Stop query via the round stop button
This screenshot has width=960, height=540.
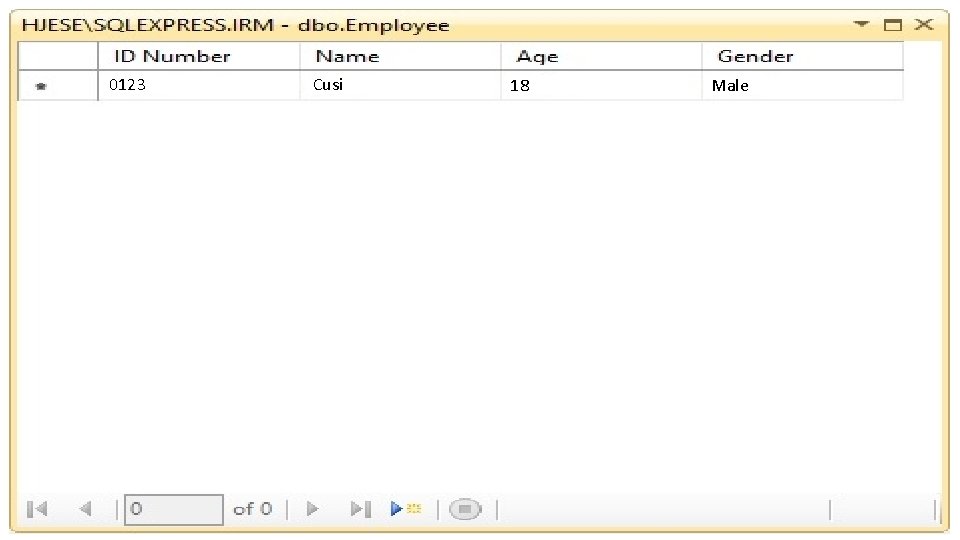tap(465, 509)
